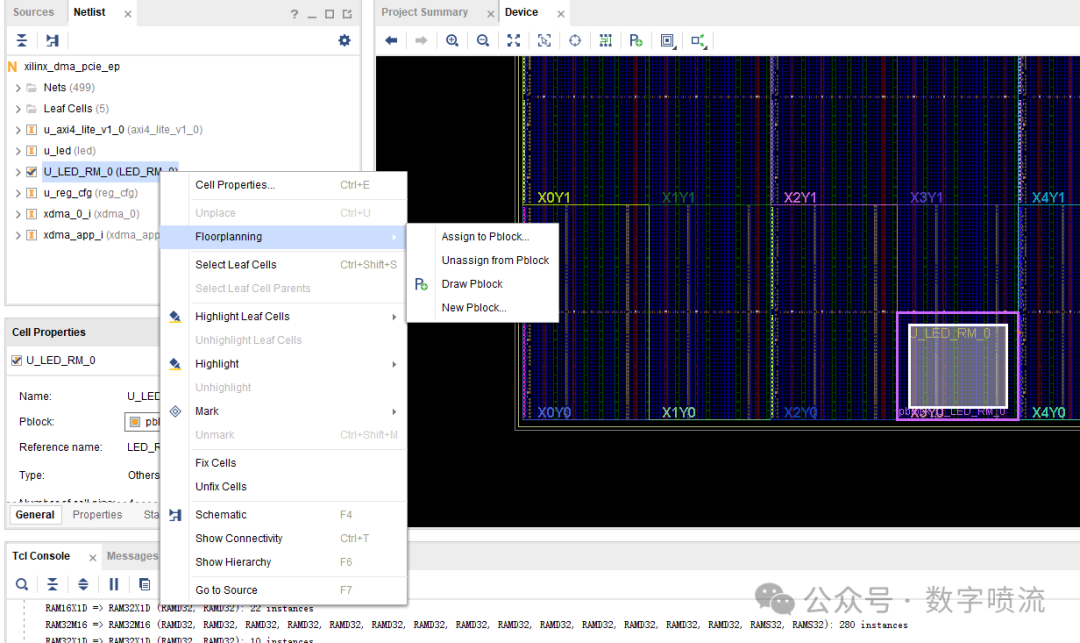
Task: Toggle the U_LED_RM_0 checkbox in Netlist tree
Action: point(32,172)
